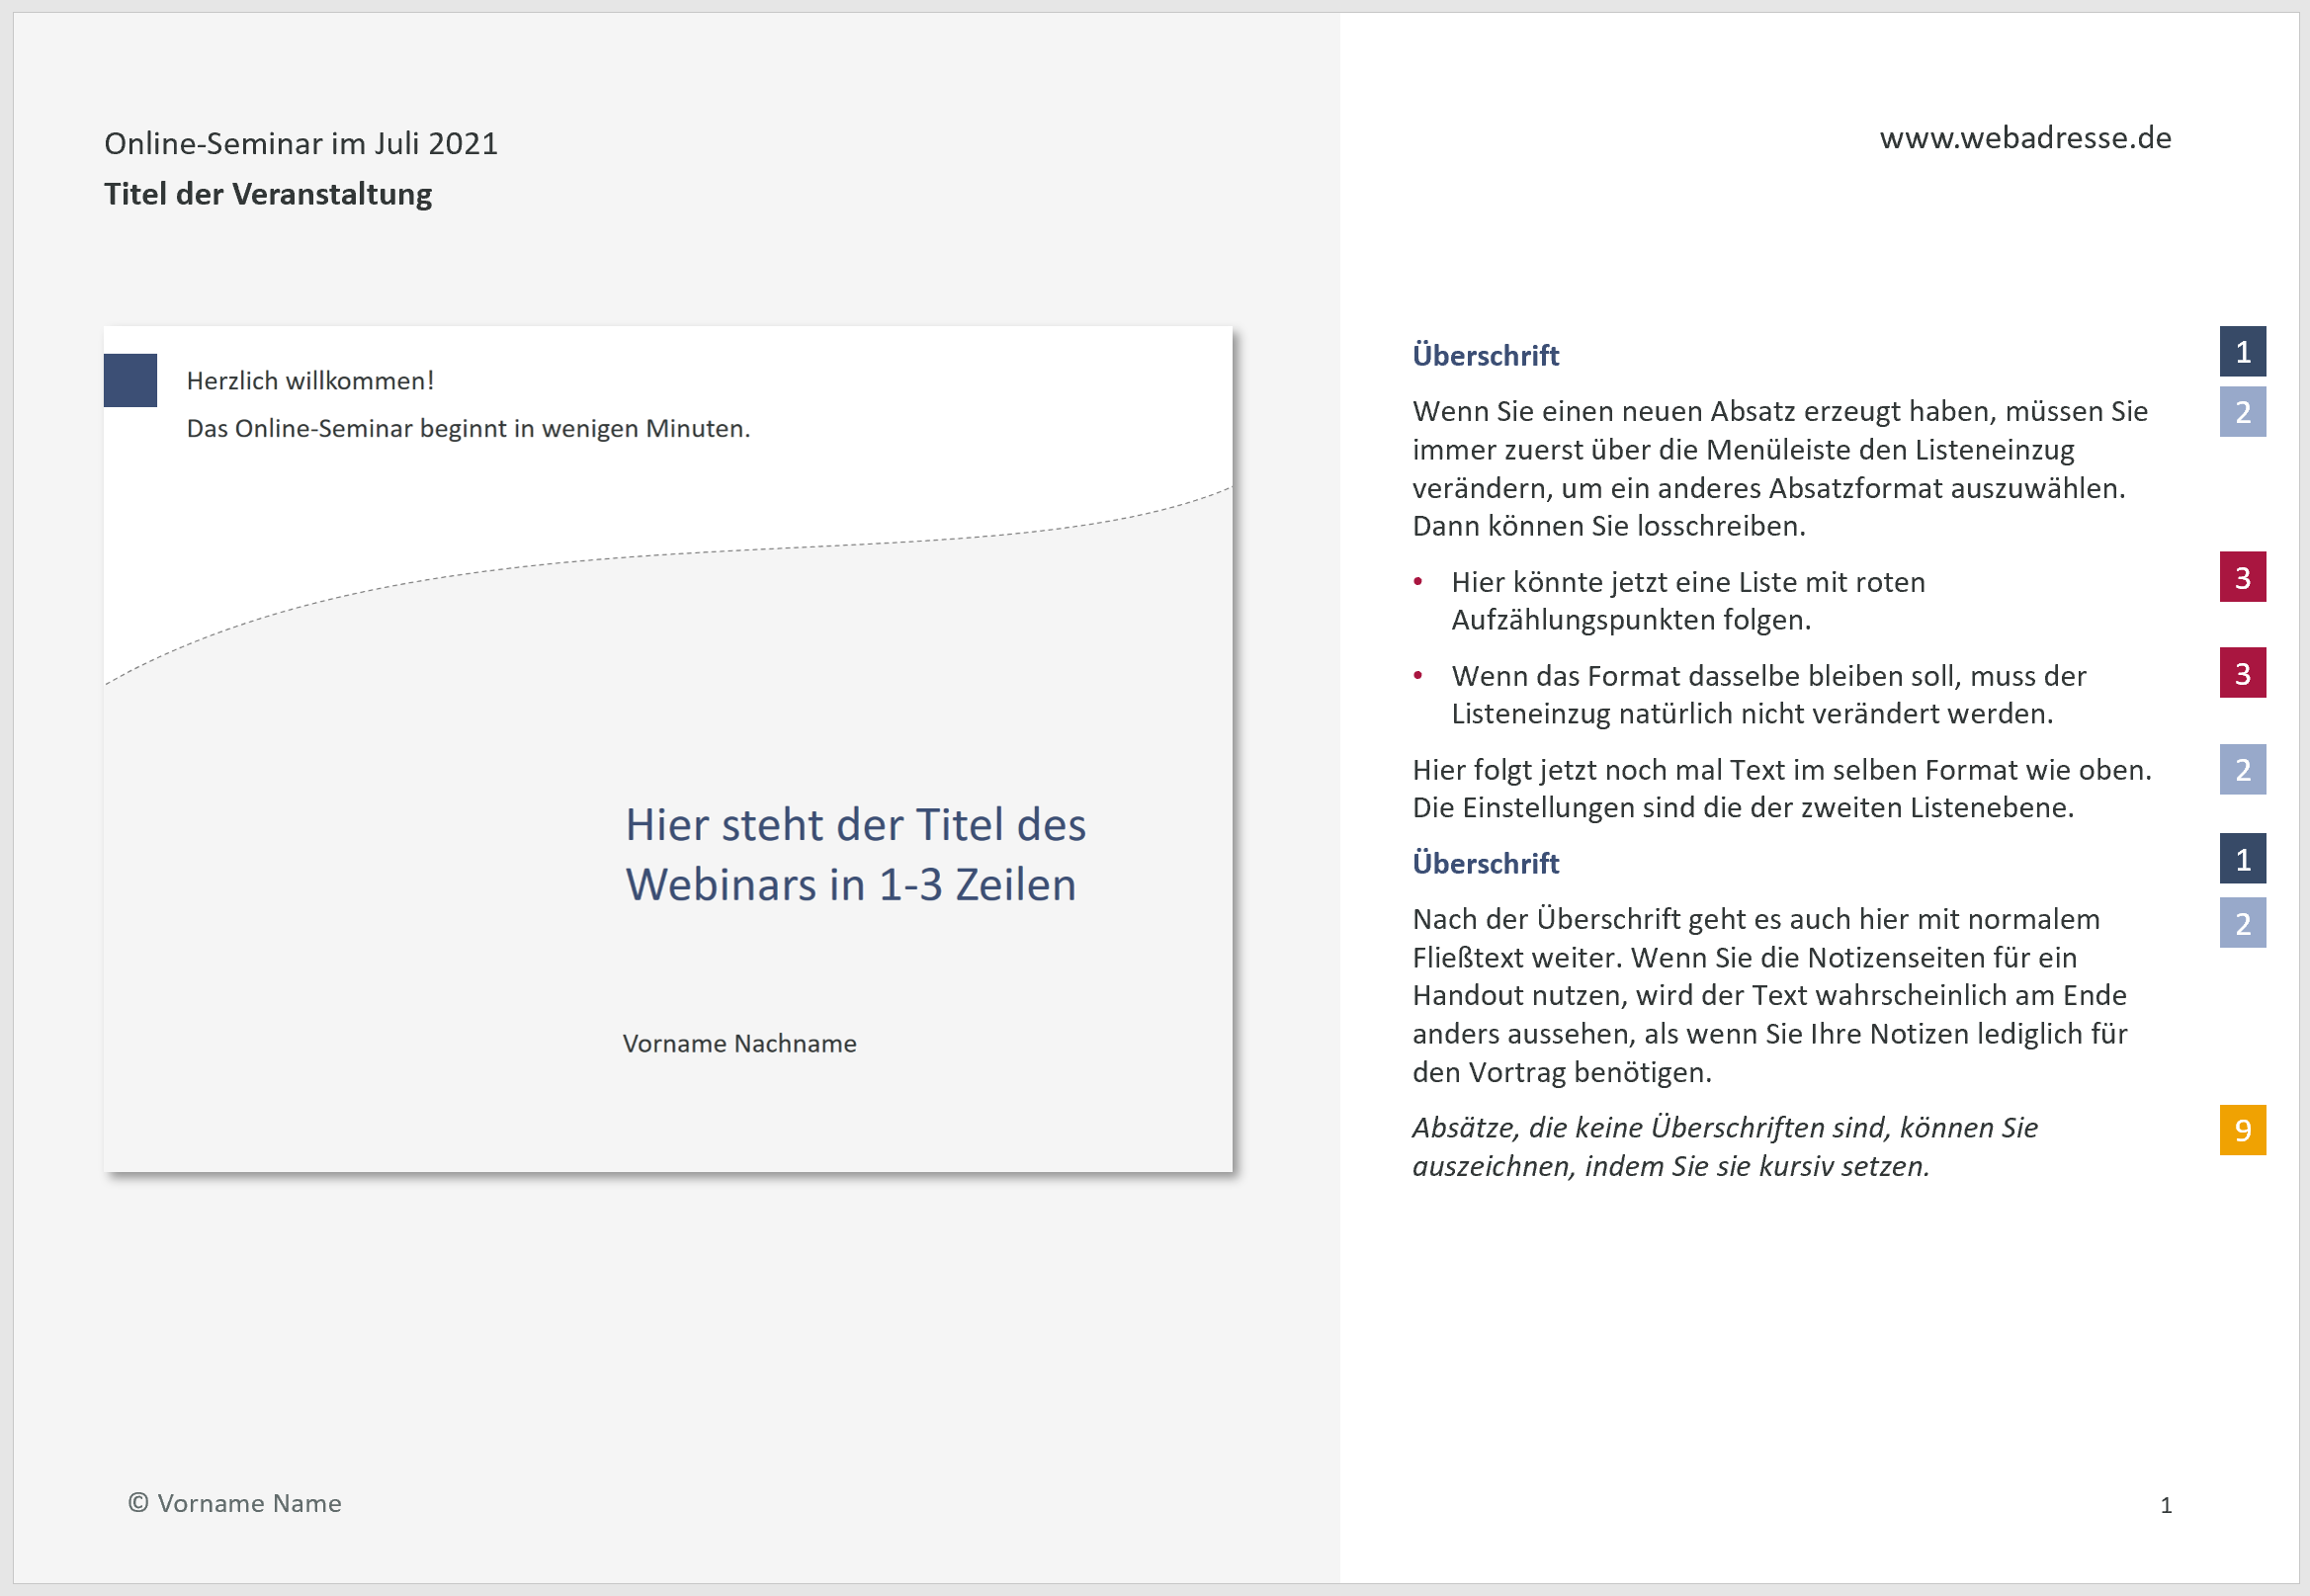The height and width of the screenshot is (1596, 2310).
Task: Click the first 'Überschrift' heading
Action: 1485,355
